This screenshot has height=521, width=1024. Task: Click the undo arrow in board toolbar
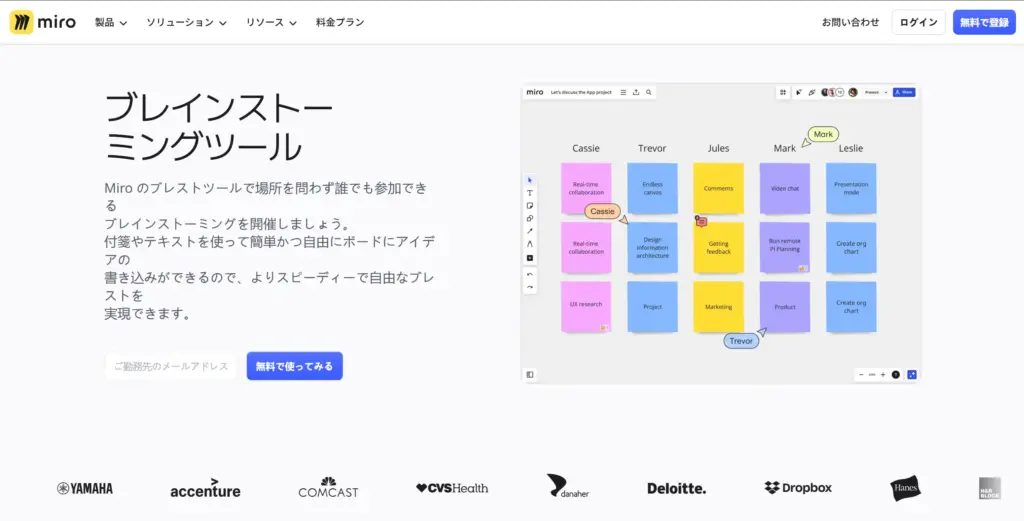(530, 274)
